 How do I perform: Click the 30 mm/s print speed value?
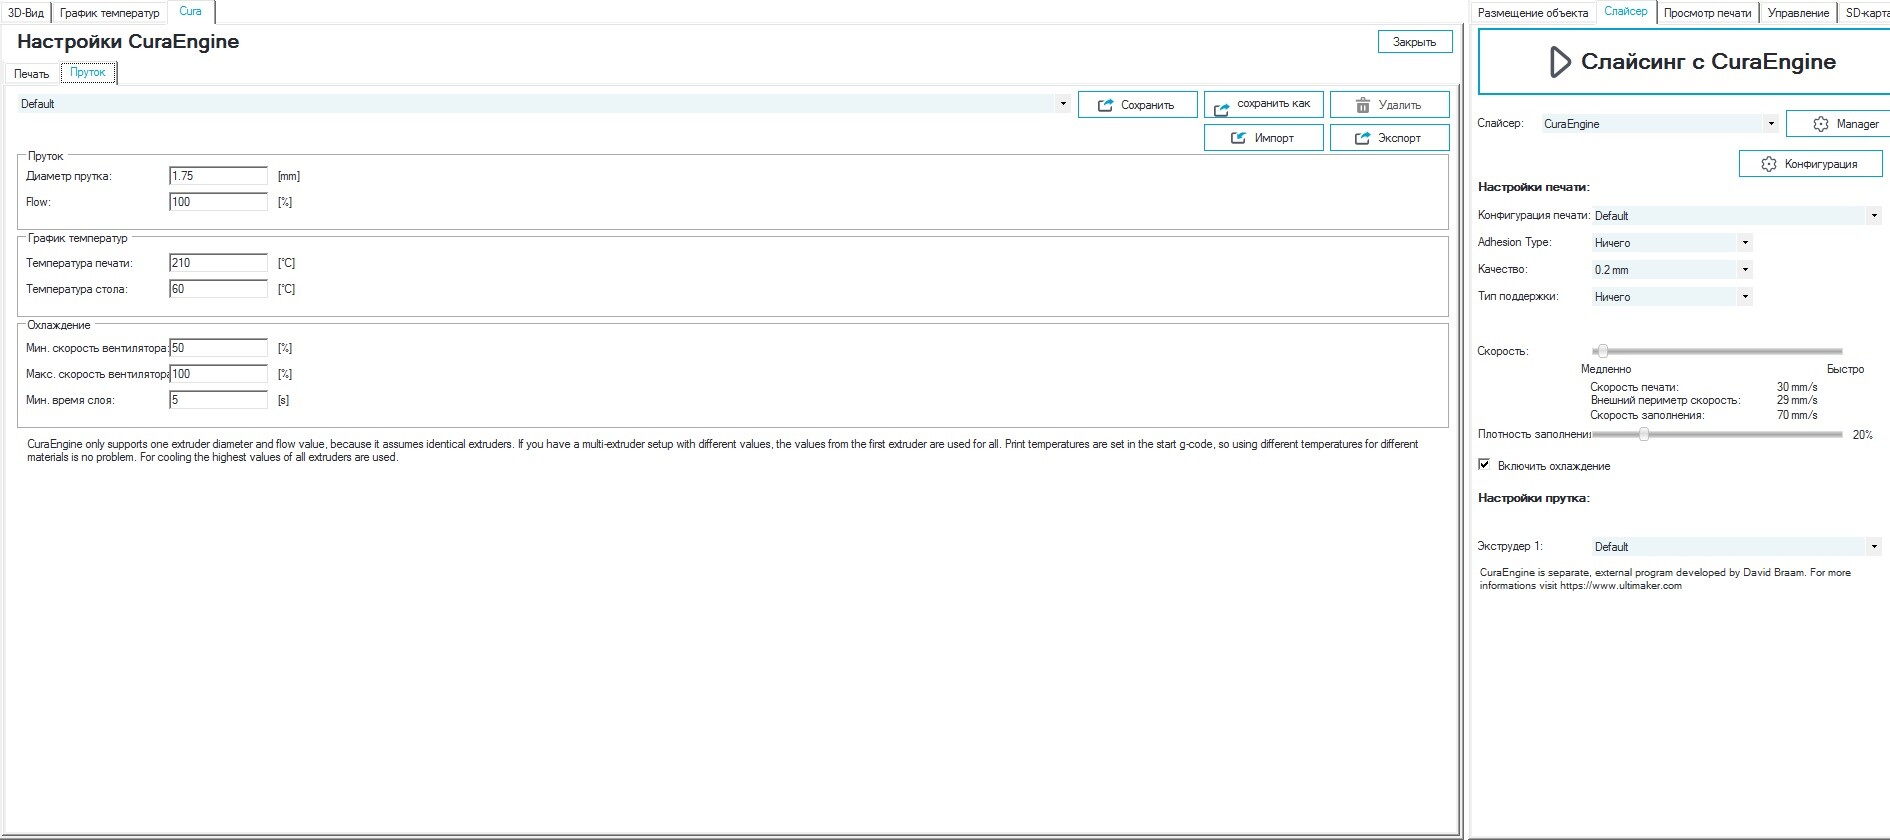pos(1797,387)
